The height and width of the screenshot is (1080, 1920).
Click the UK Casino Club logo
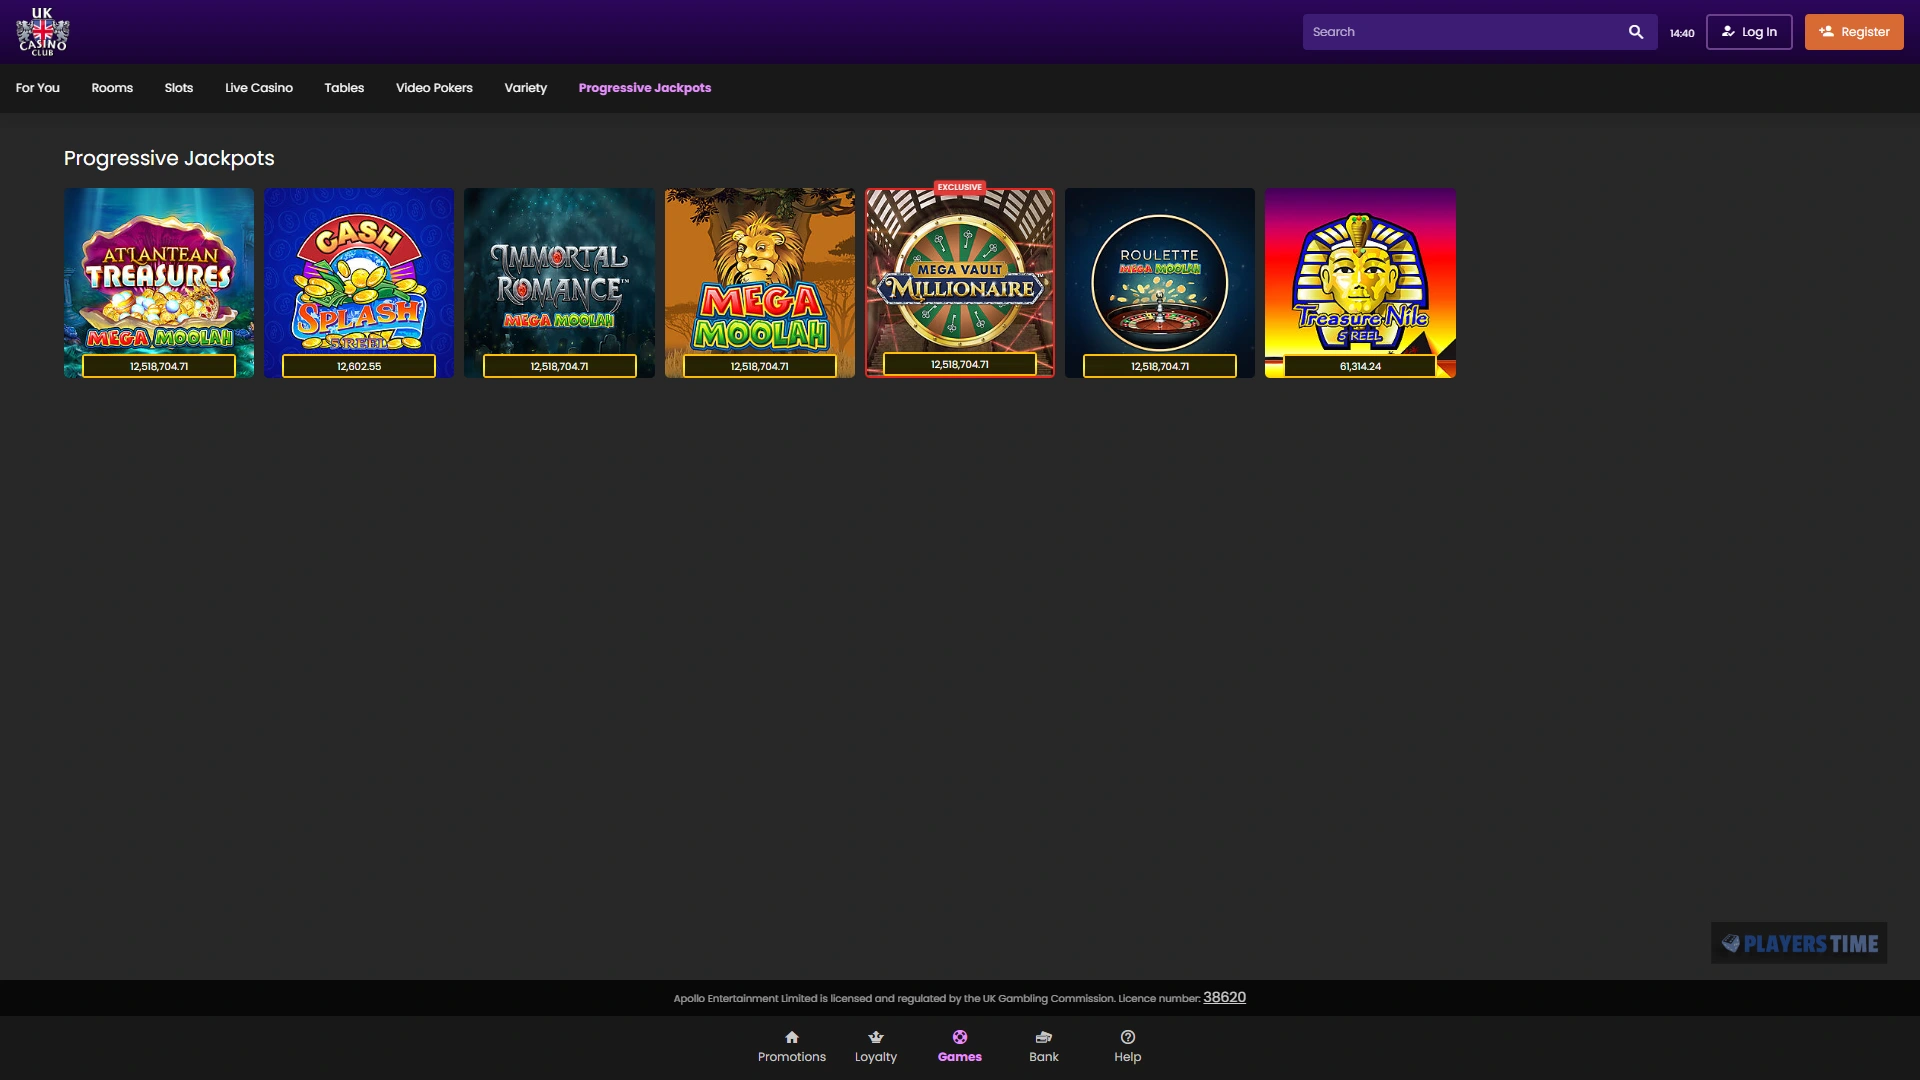42,32
